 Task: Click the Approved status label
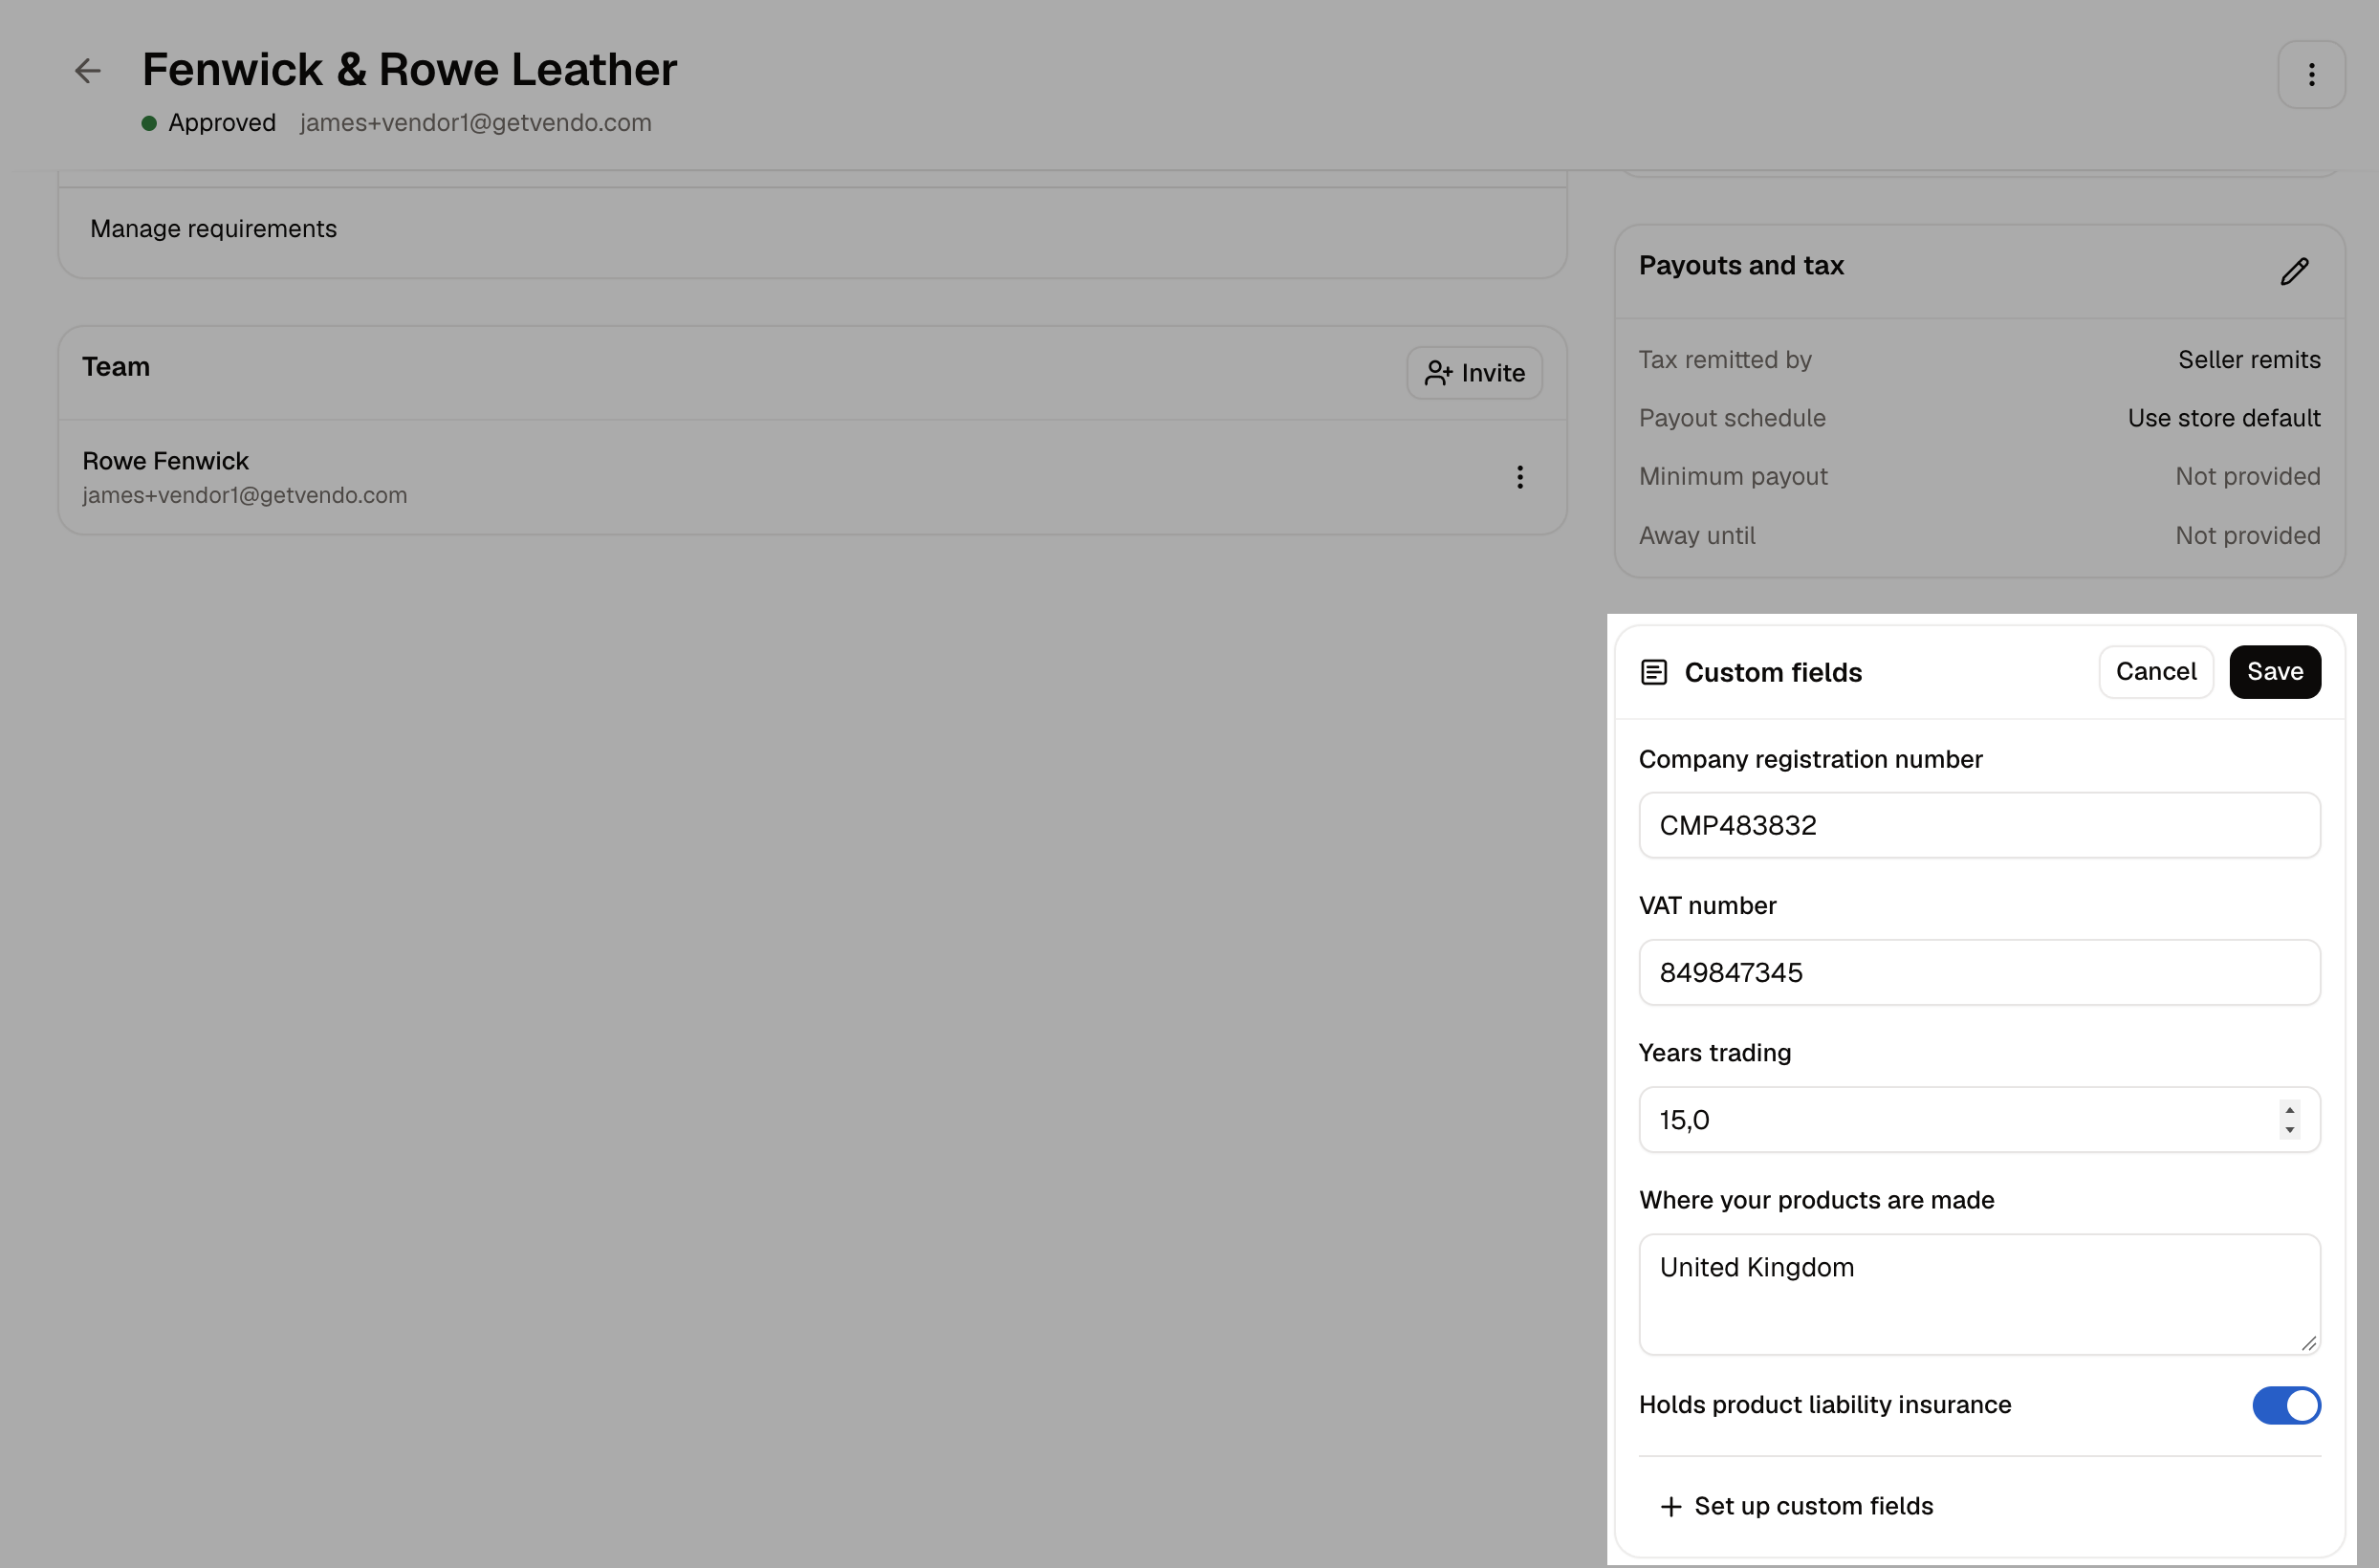222,123
